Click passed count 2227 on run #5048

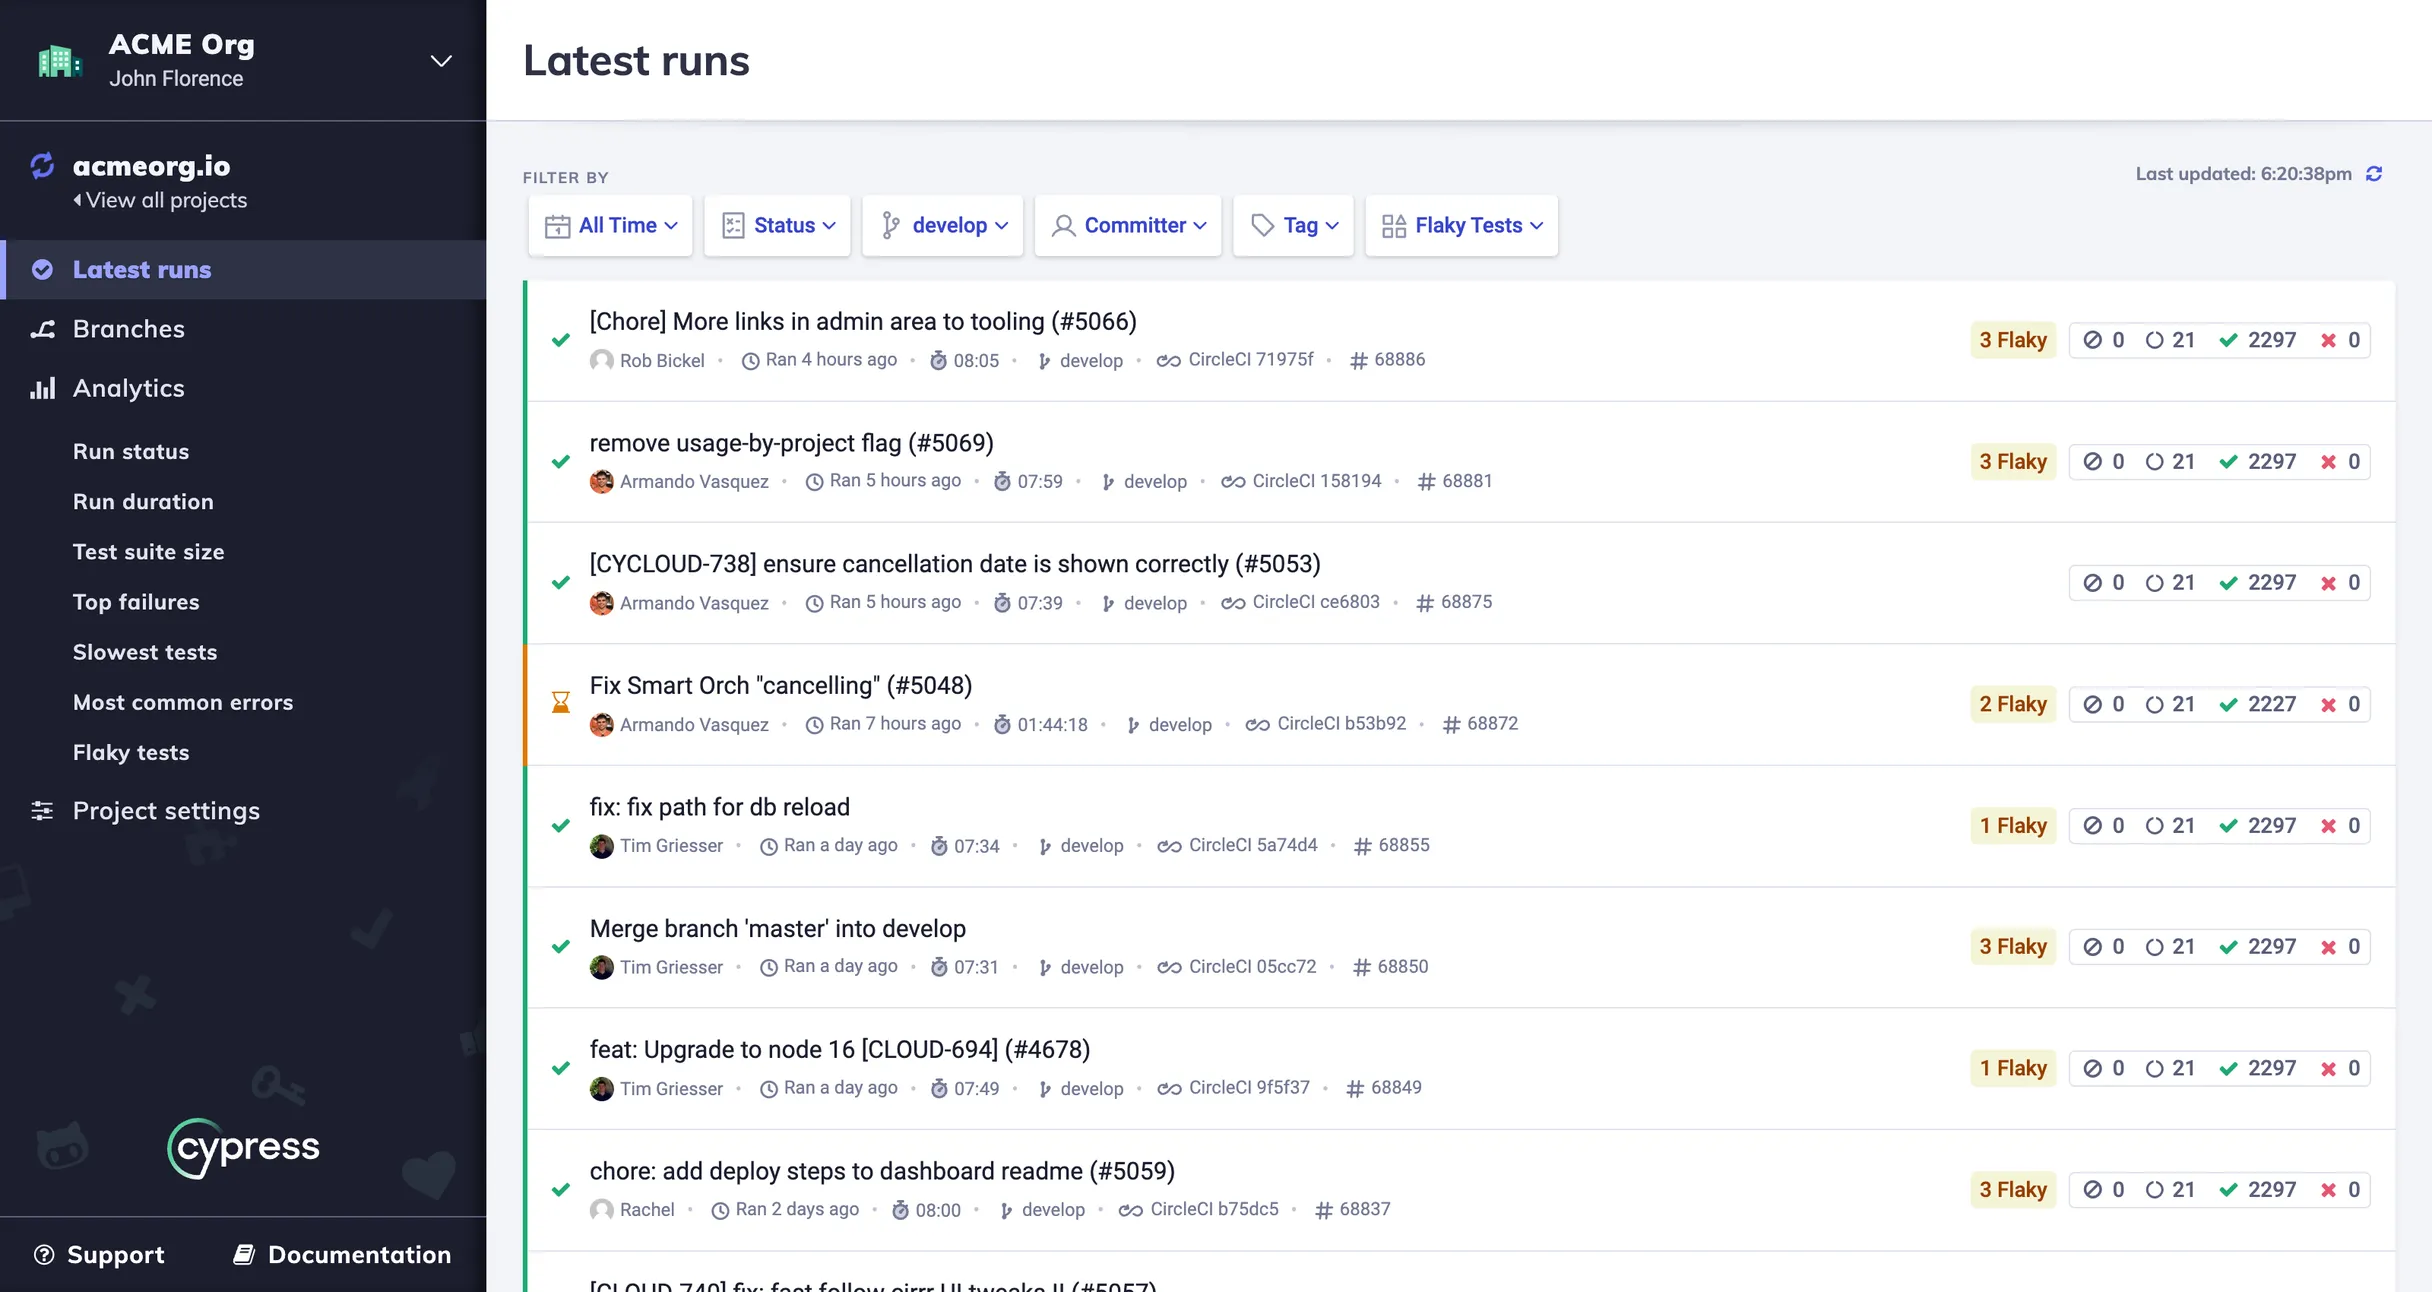pos(2258,704)
